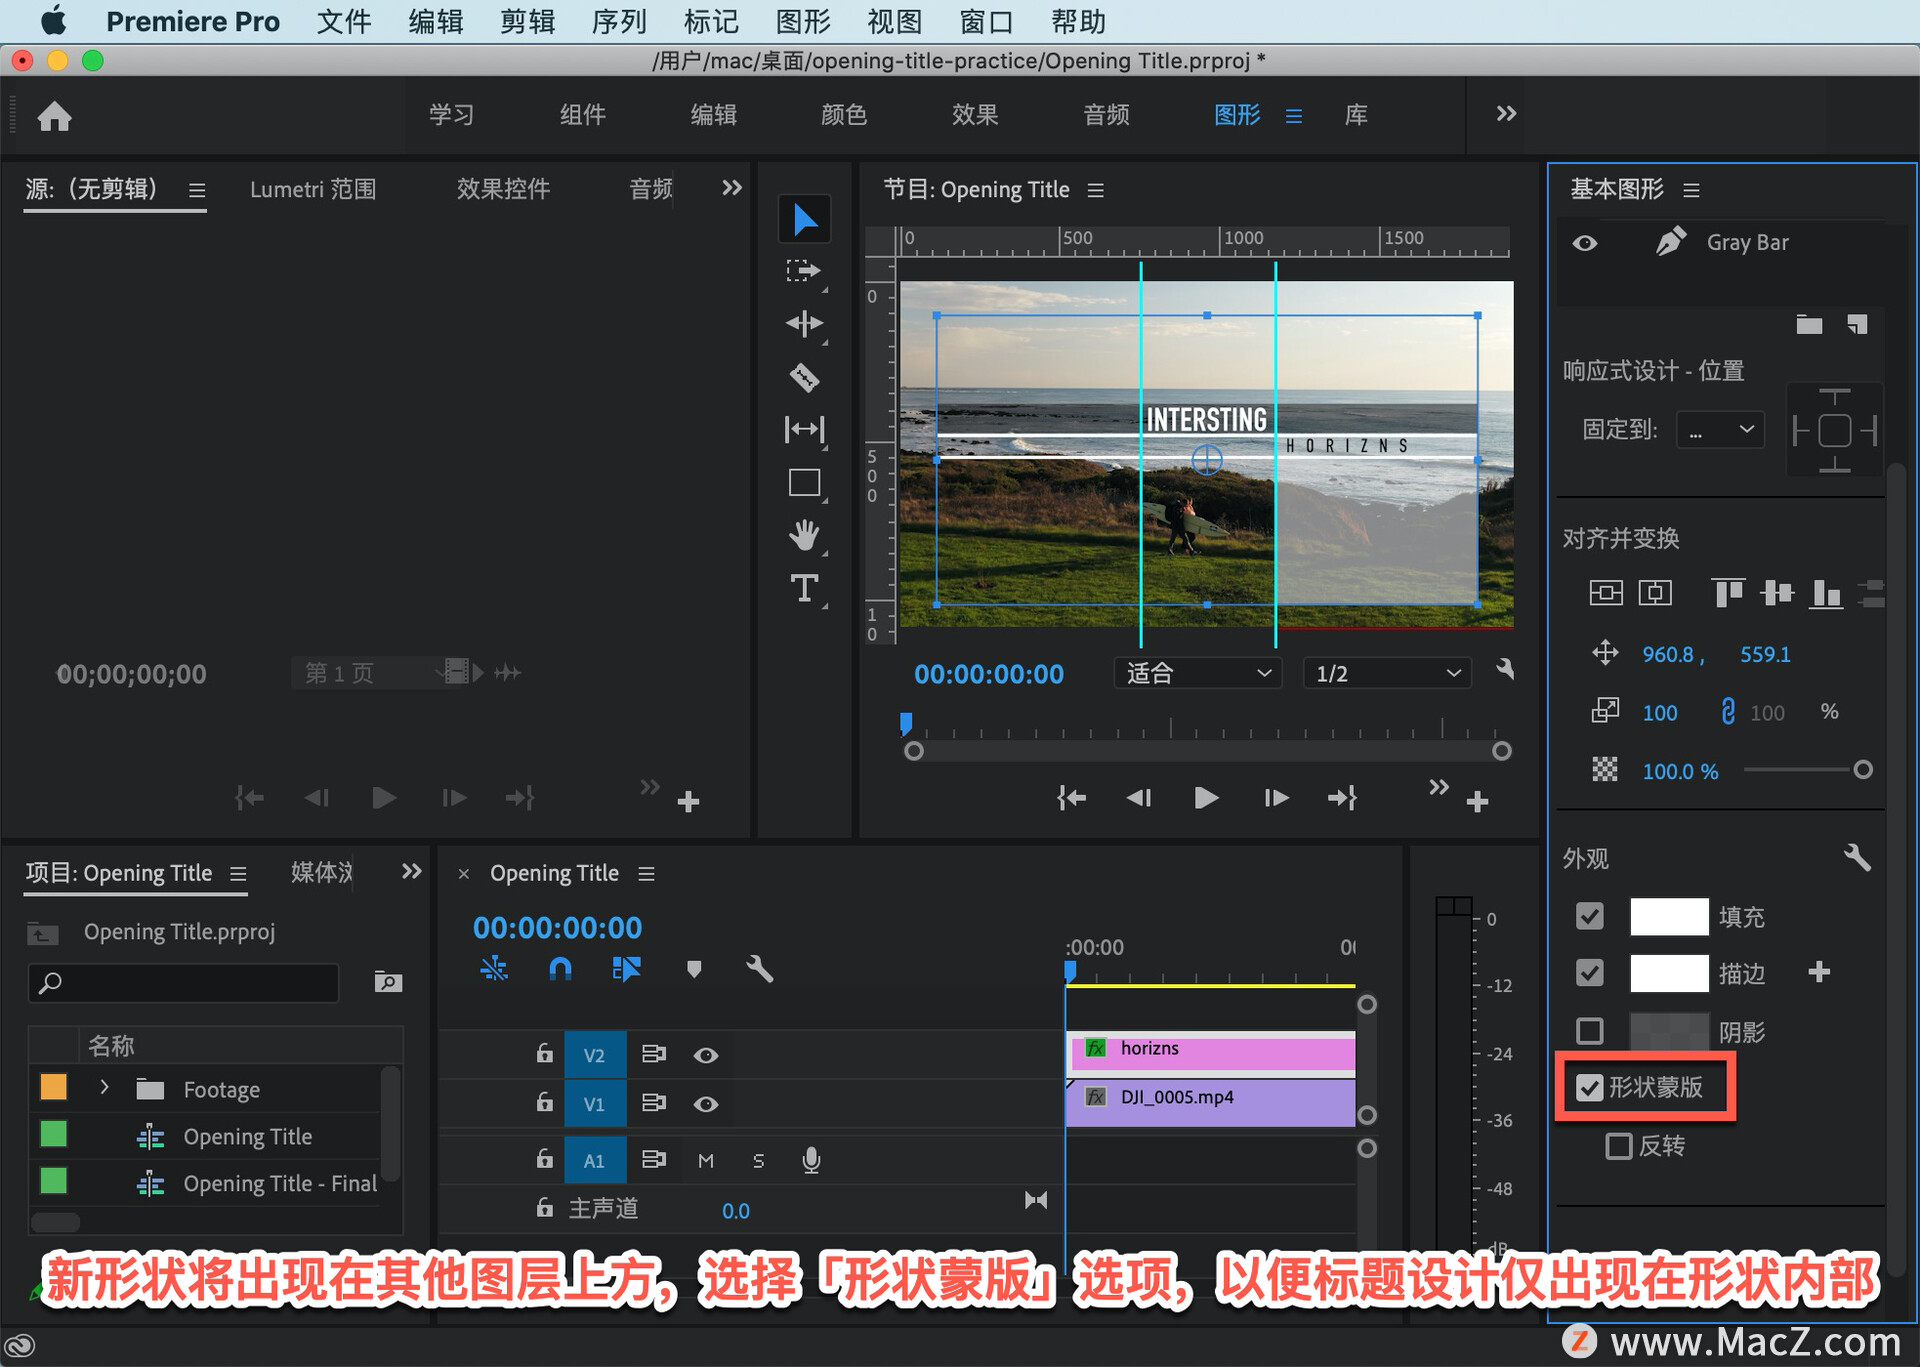The width and height of the screenshot is (1920, 1367).
Task: Switch to the 颜色 workspace tab
Action: pos(843,115)
